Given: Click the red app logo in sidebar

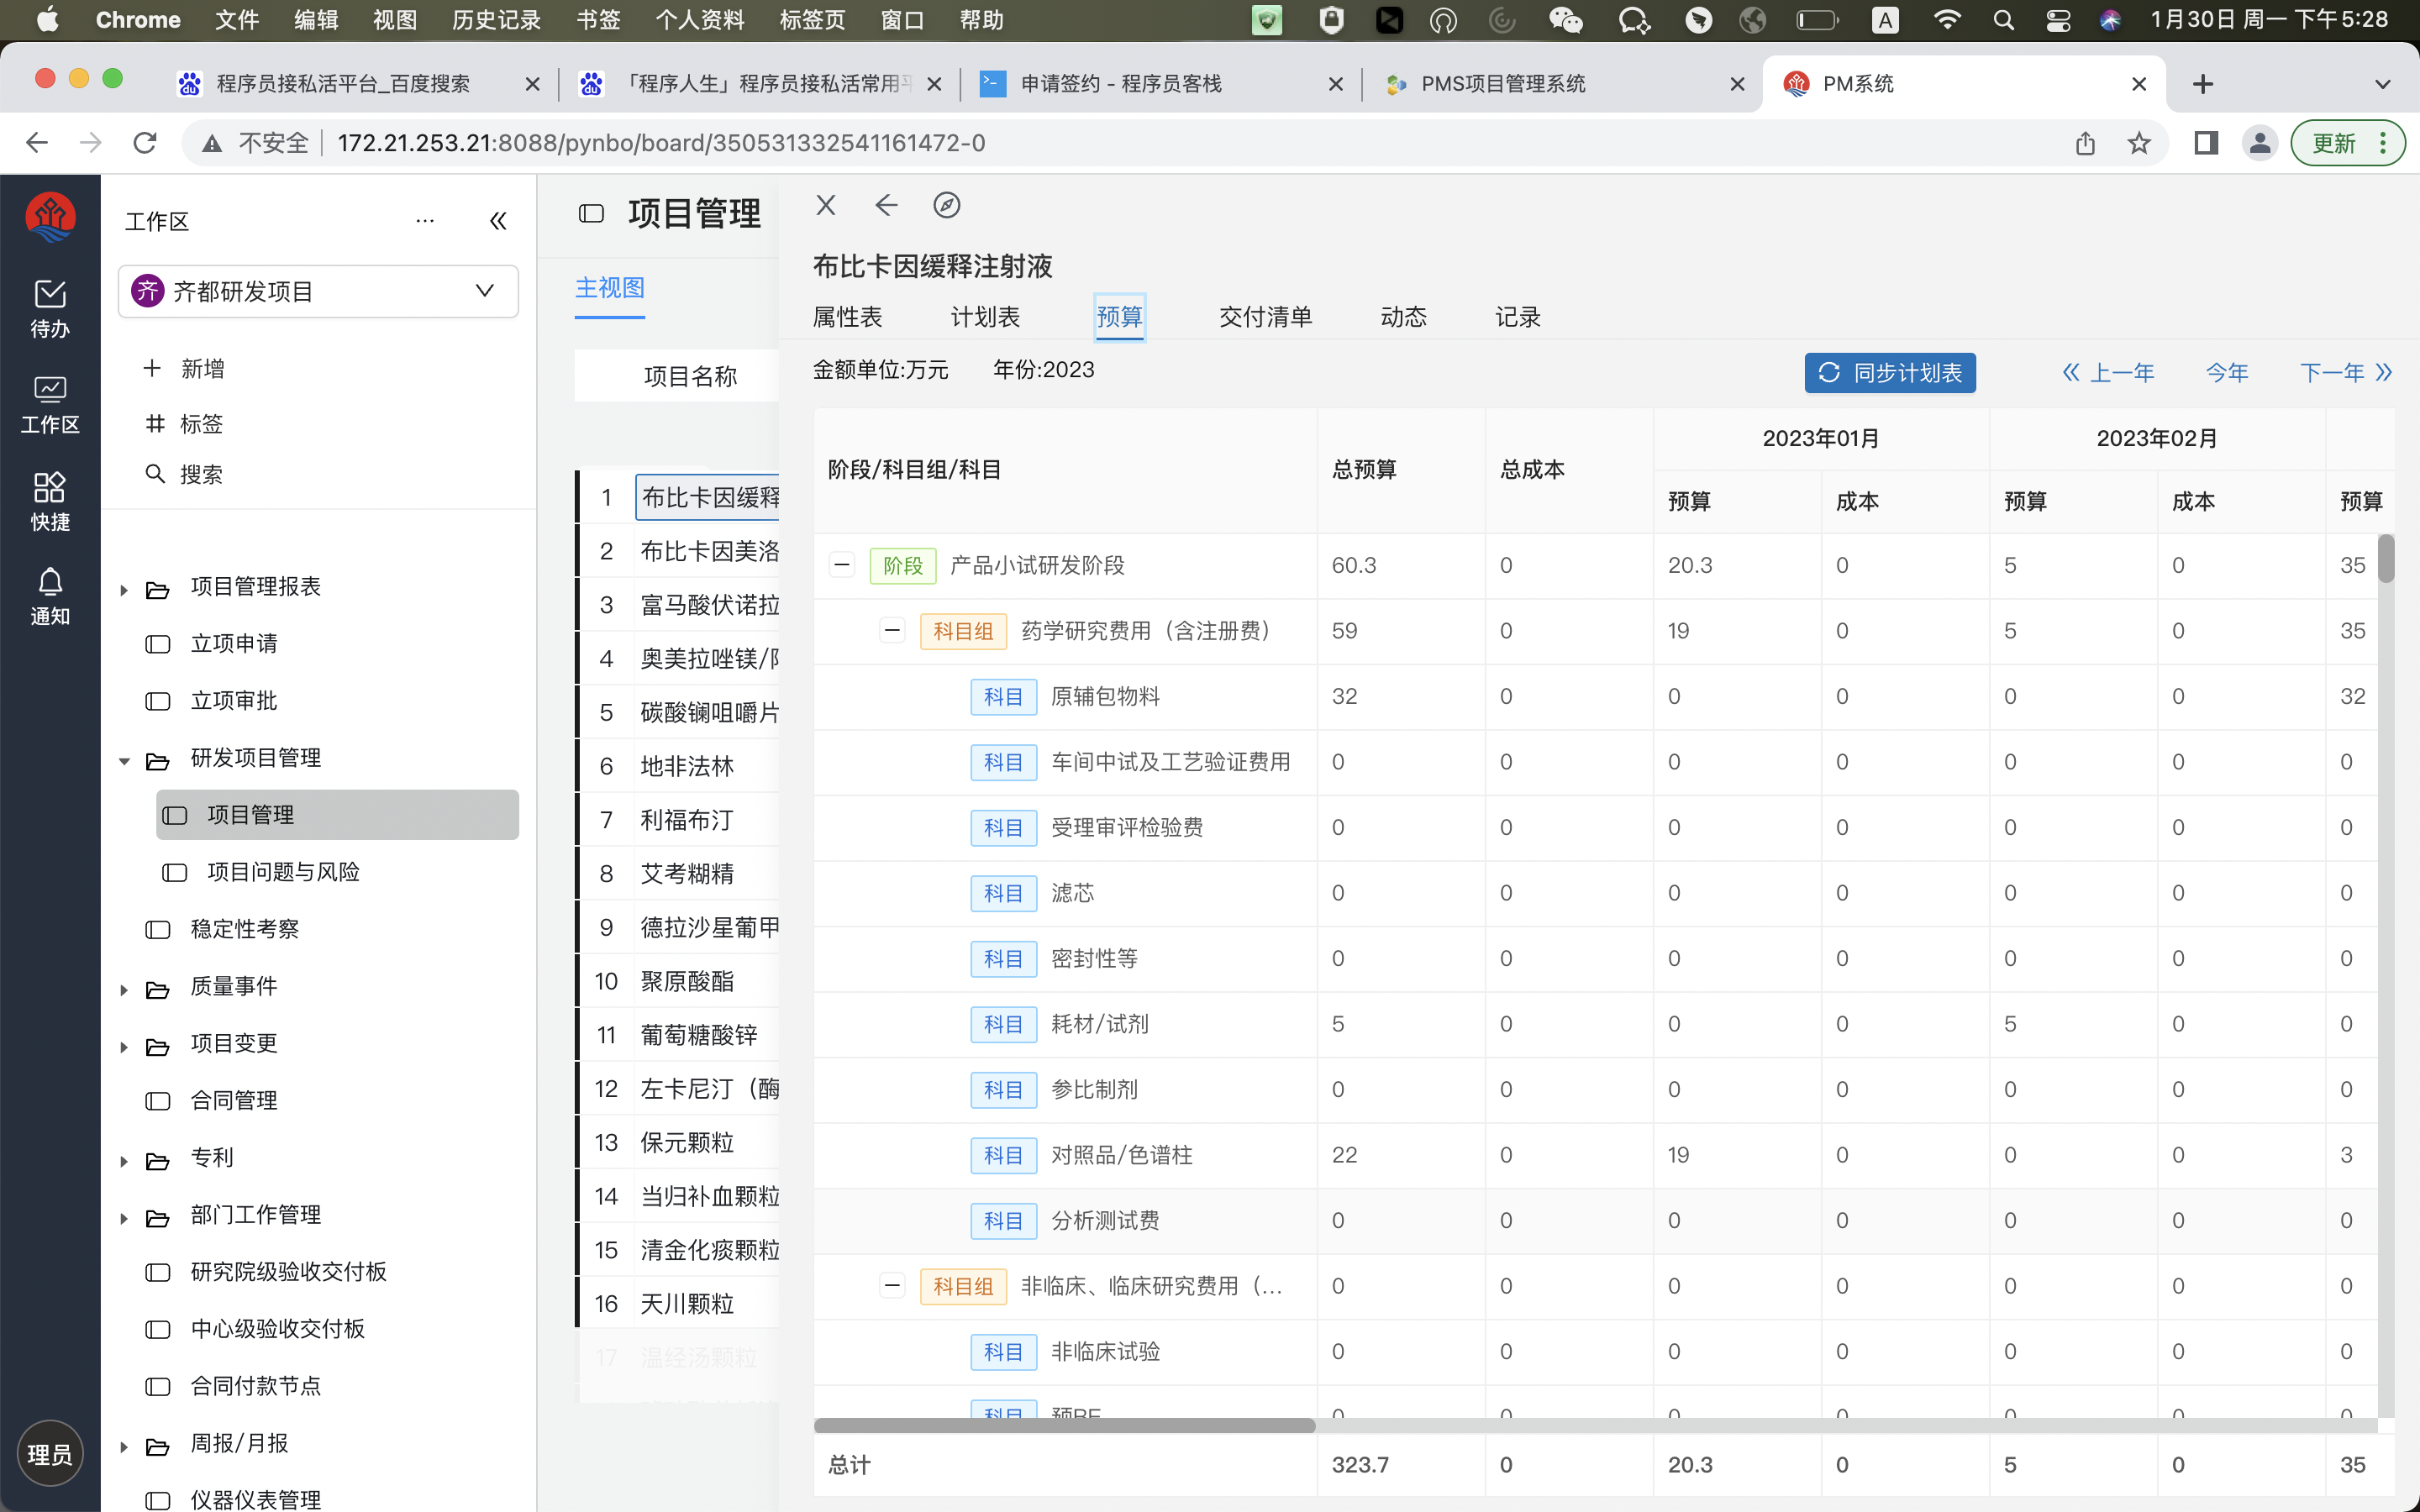Looking at the screenshot, I should [x=50, y=217].
